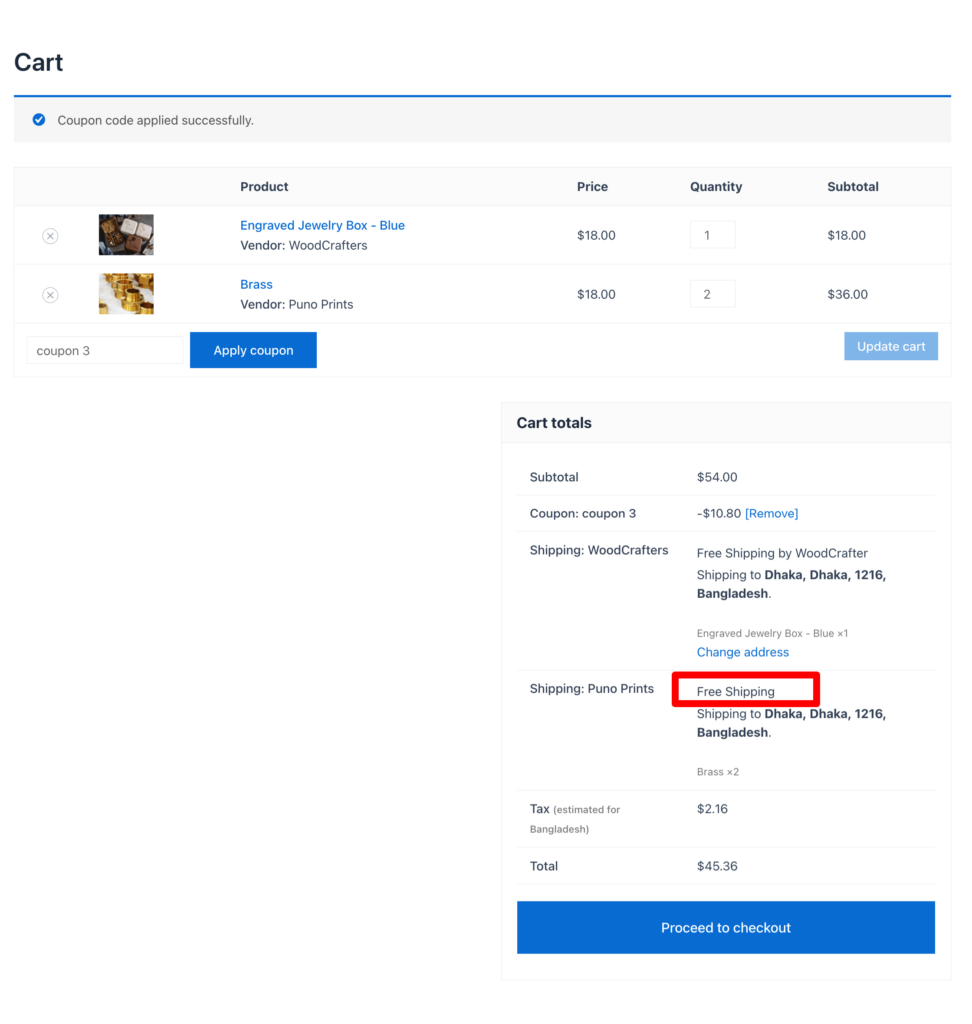
Task: Click the blue checkmark in the coupon notice
Action: [38, 119]
